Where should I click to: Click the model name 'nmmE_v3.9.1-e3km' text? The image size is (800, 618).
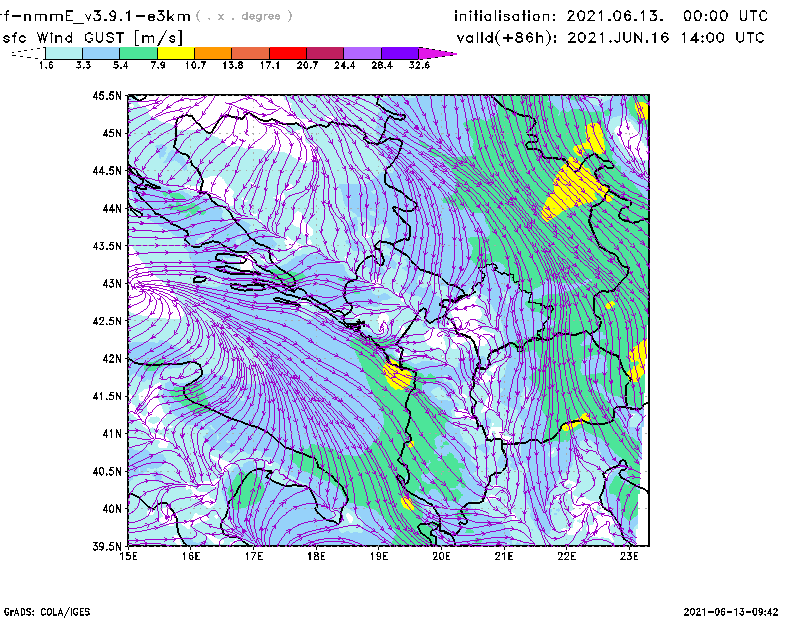point(106,16)
